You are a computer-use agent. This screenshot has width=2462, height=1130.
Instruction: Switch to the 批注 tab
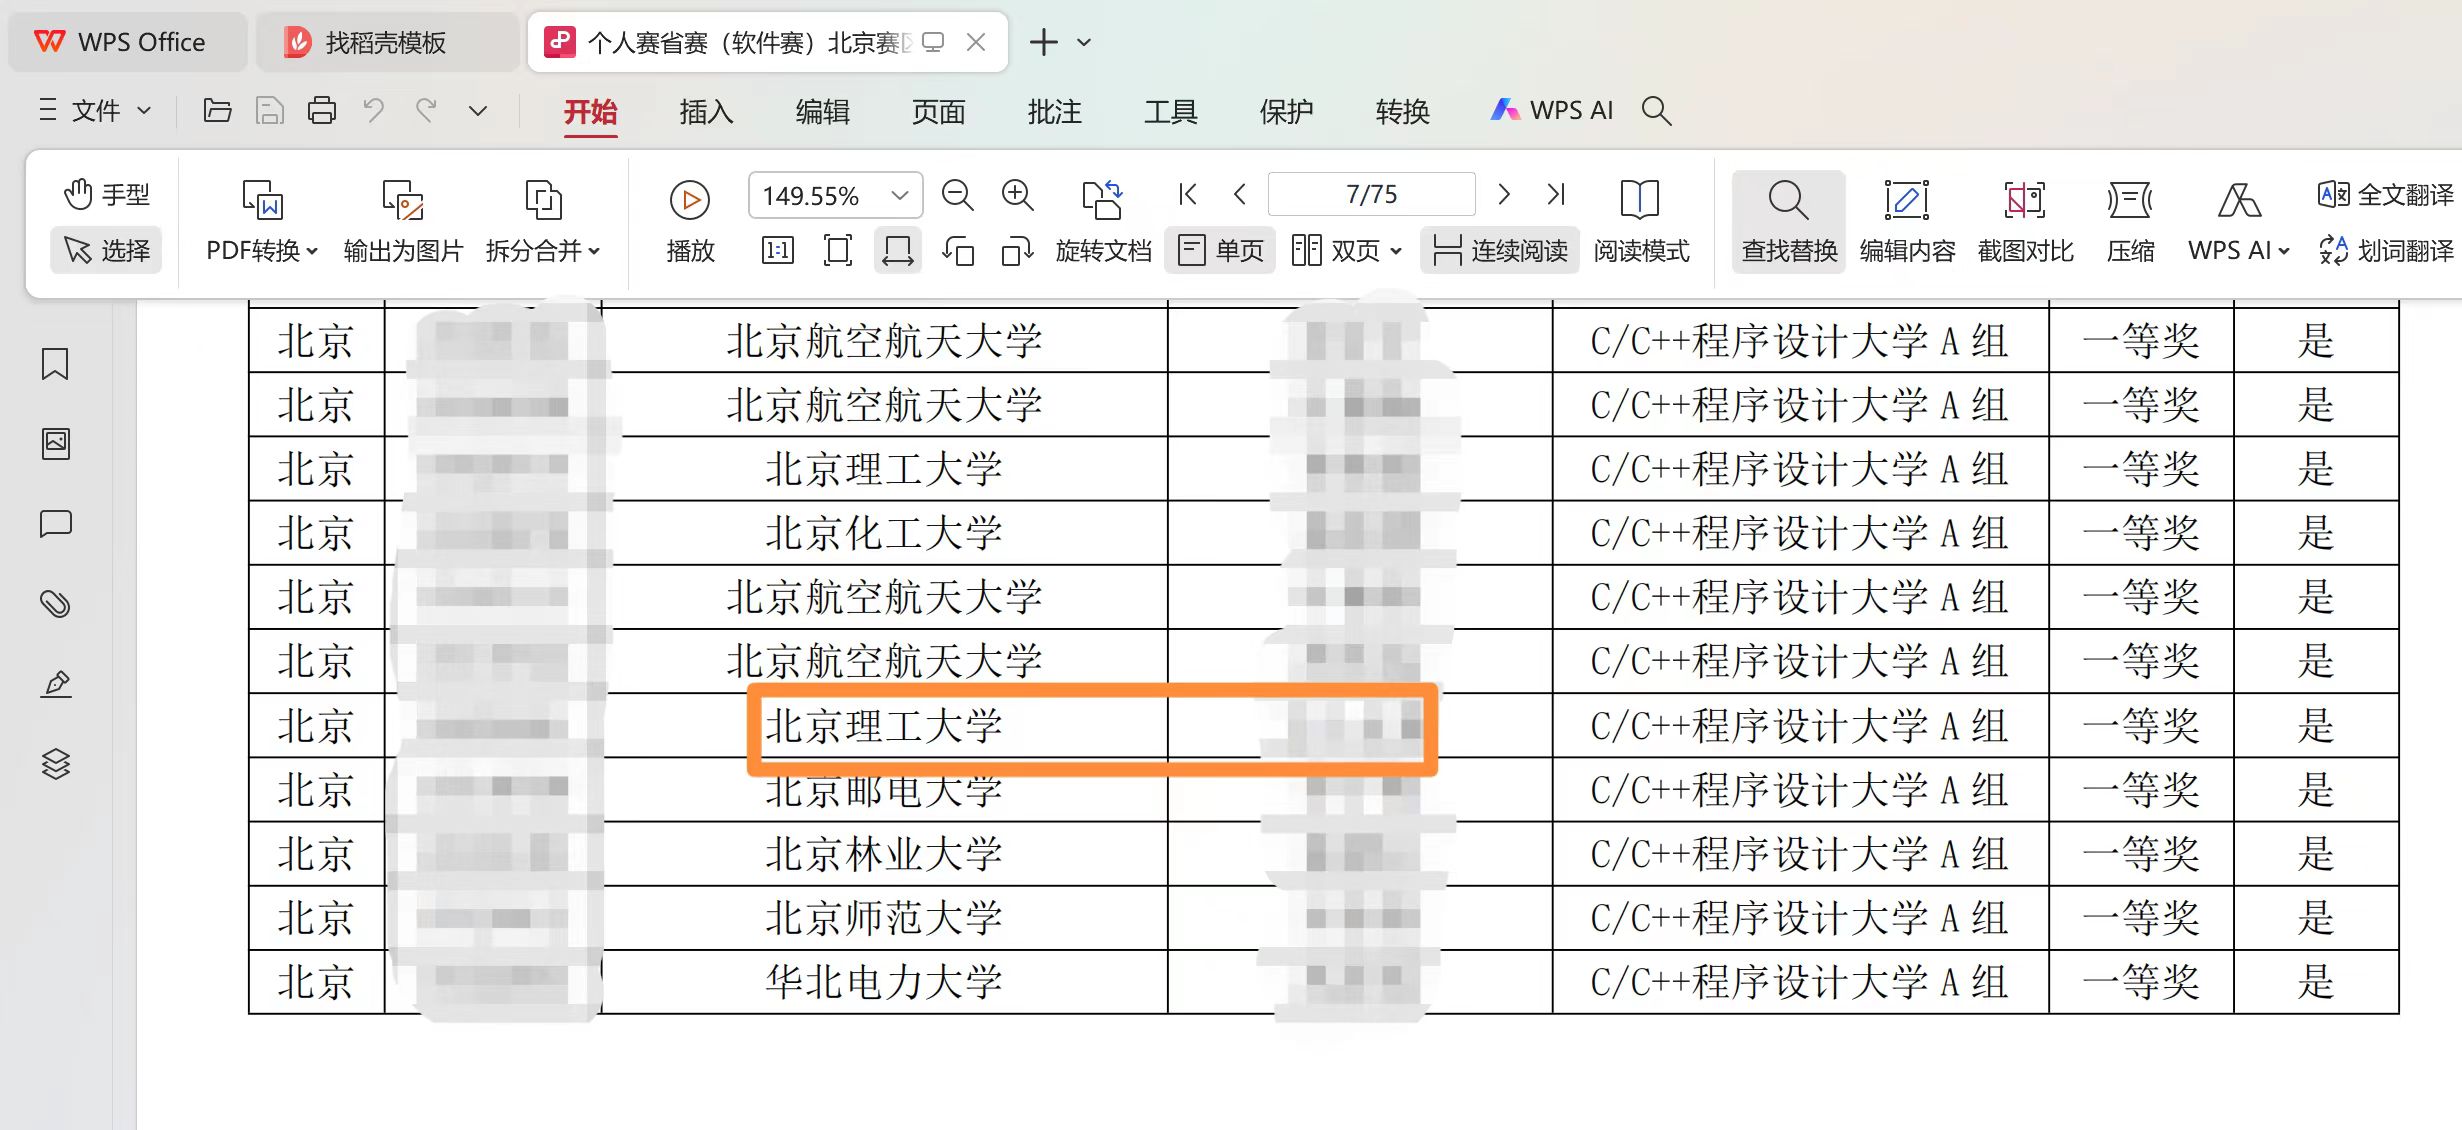click(x=1054, y=111)
